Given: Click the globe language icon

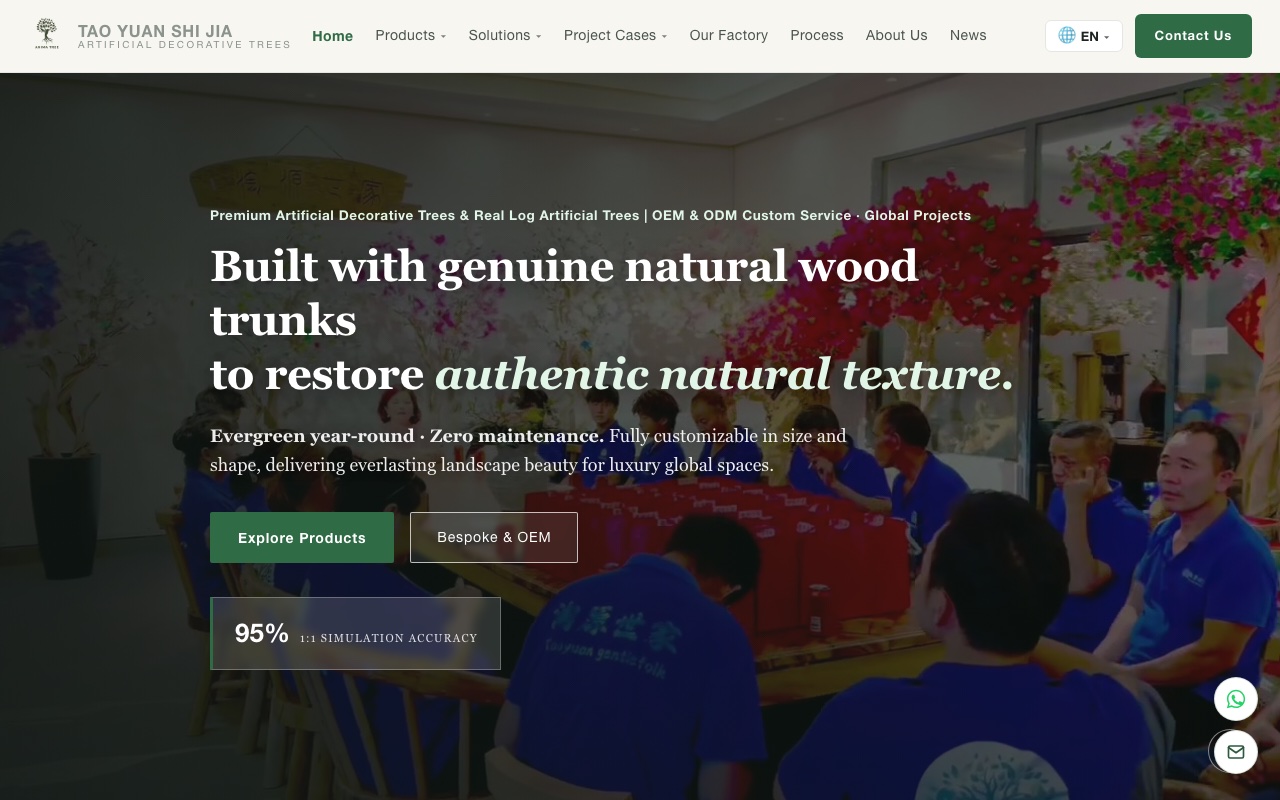Looking at the screenshot, I should pyautogui.click(x=1067, y=35).
